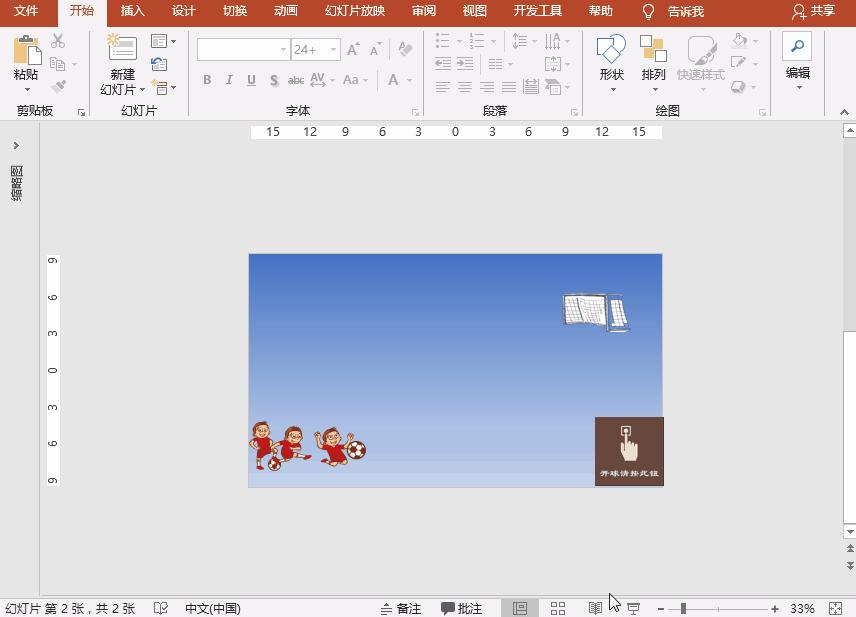Image resolution: width=856 pixels, height=617 pixels.
Task: Toggle italic formatting
Action: 229,79
